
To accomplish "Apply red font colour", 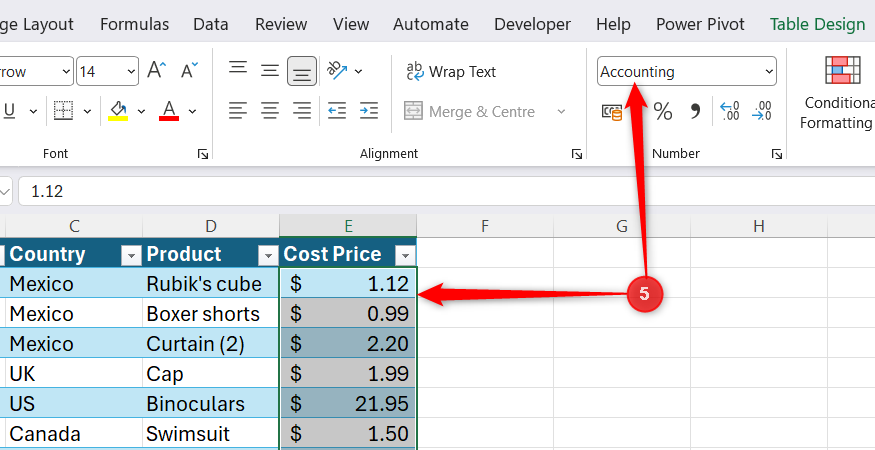I will click(169, 111).
